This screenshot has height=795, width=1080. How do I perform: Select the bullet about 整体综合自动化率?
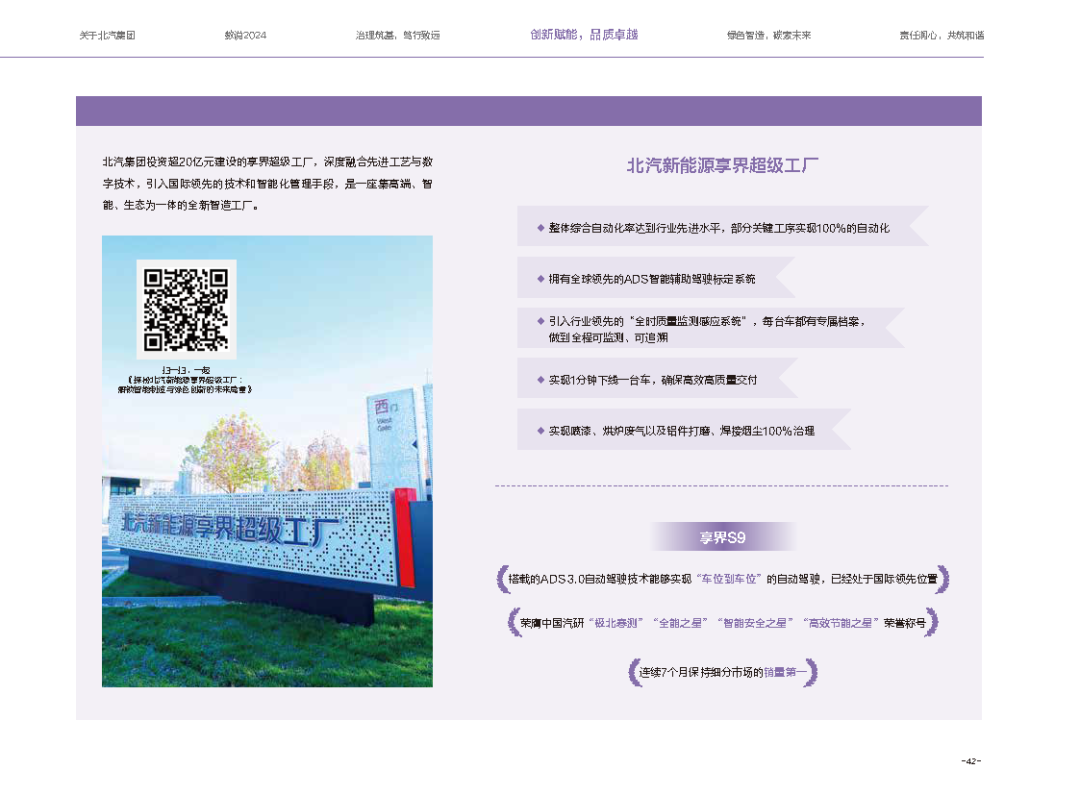(718, 228)
